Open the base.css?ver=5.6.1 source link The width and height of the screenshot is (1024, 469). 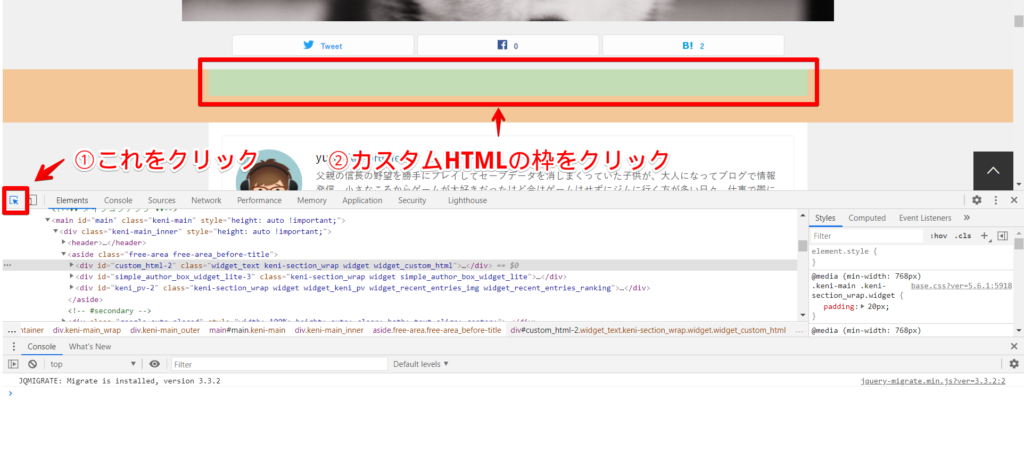(x=961, y=285)
